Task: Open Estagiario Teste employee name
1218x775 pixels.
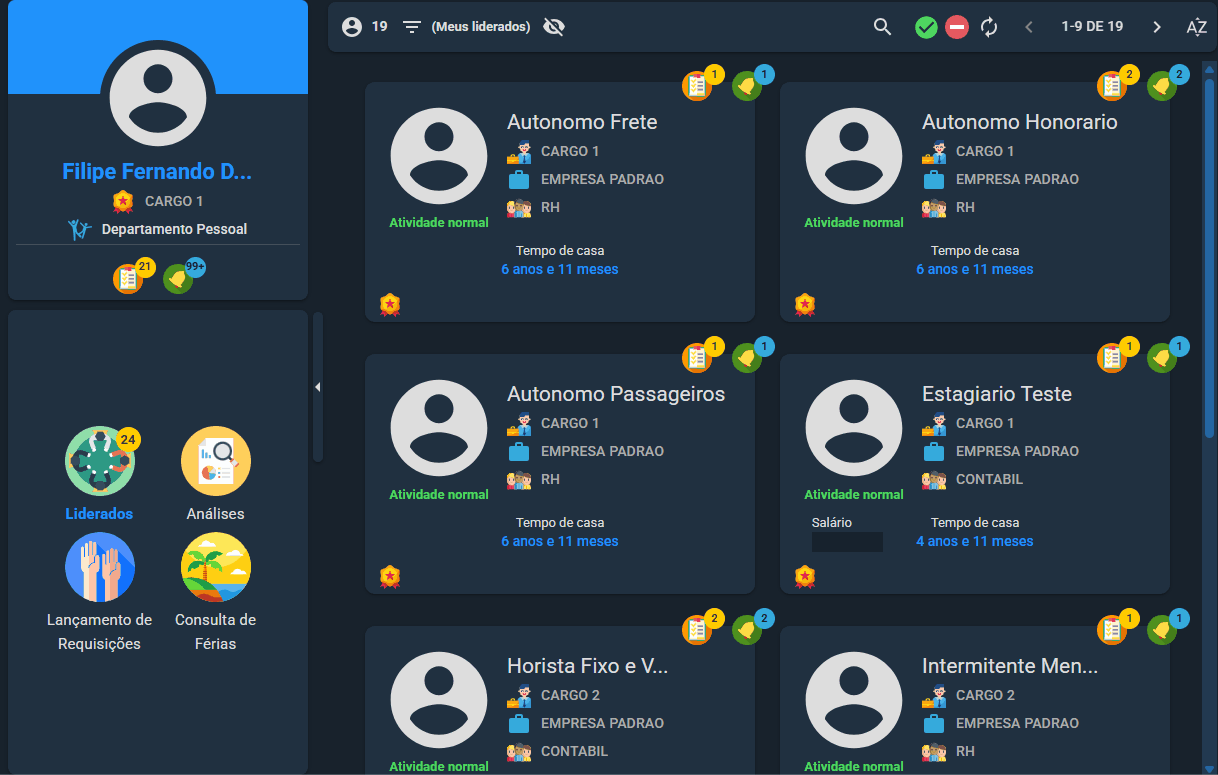Action: click(x=997, y=394)
